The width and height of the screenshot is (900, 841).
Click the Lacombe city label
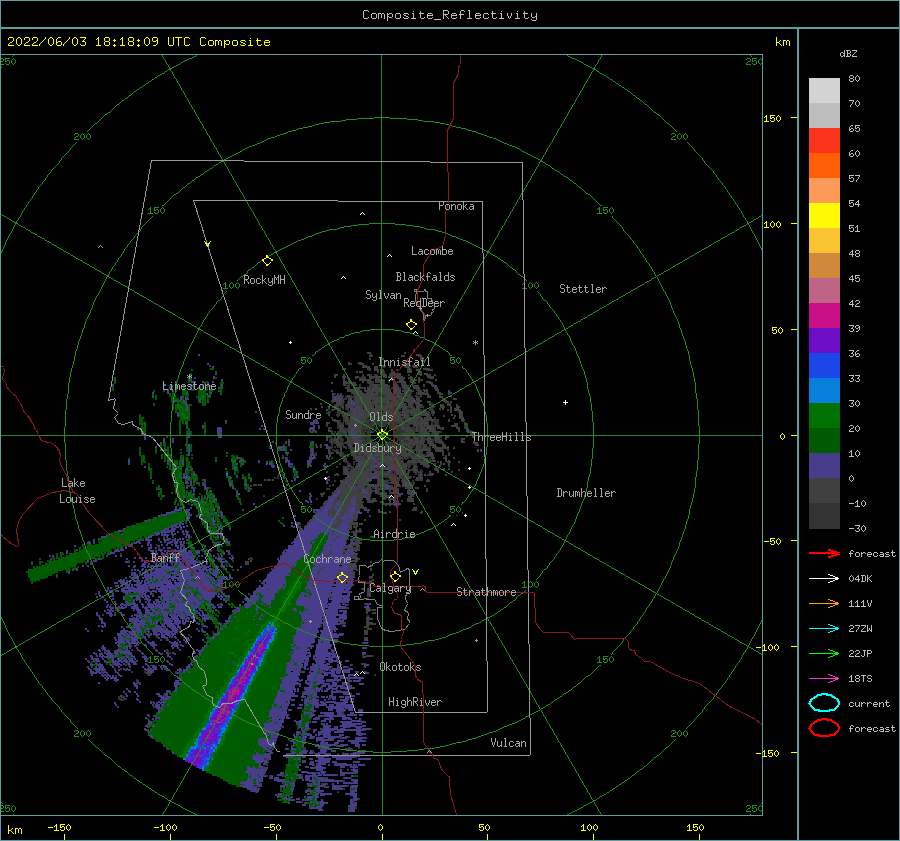(x=432, y=251)
